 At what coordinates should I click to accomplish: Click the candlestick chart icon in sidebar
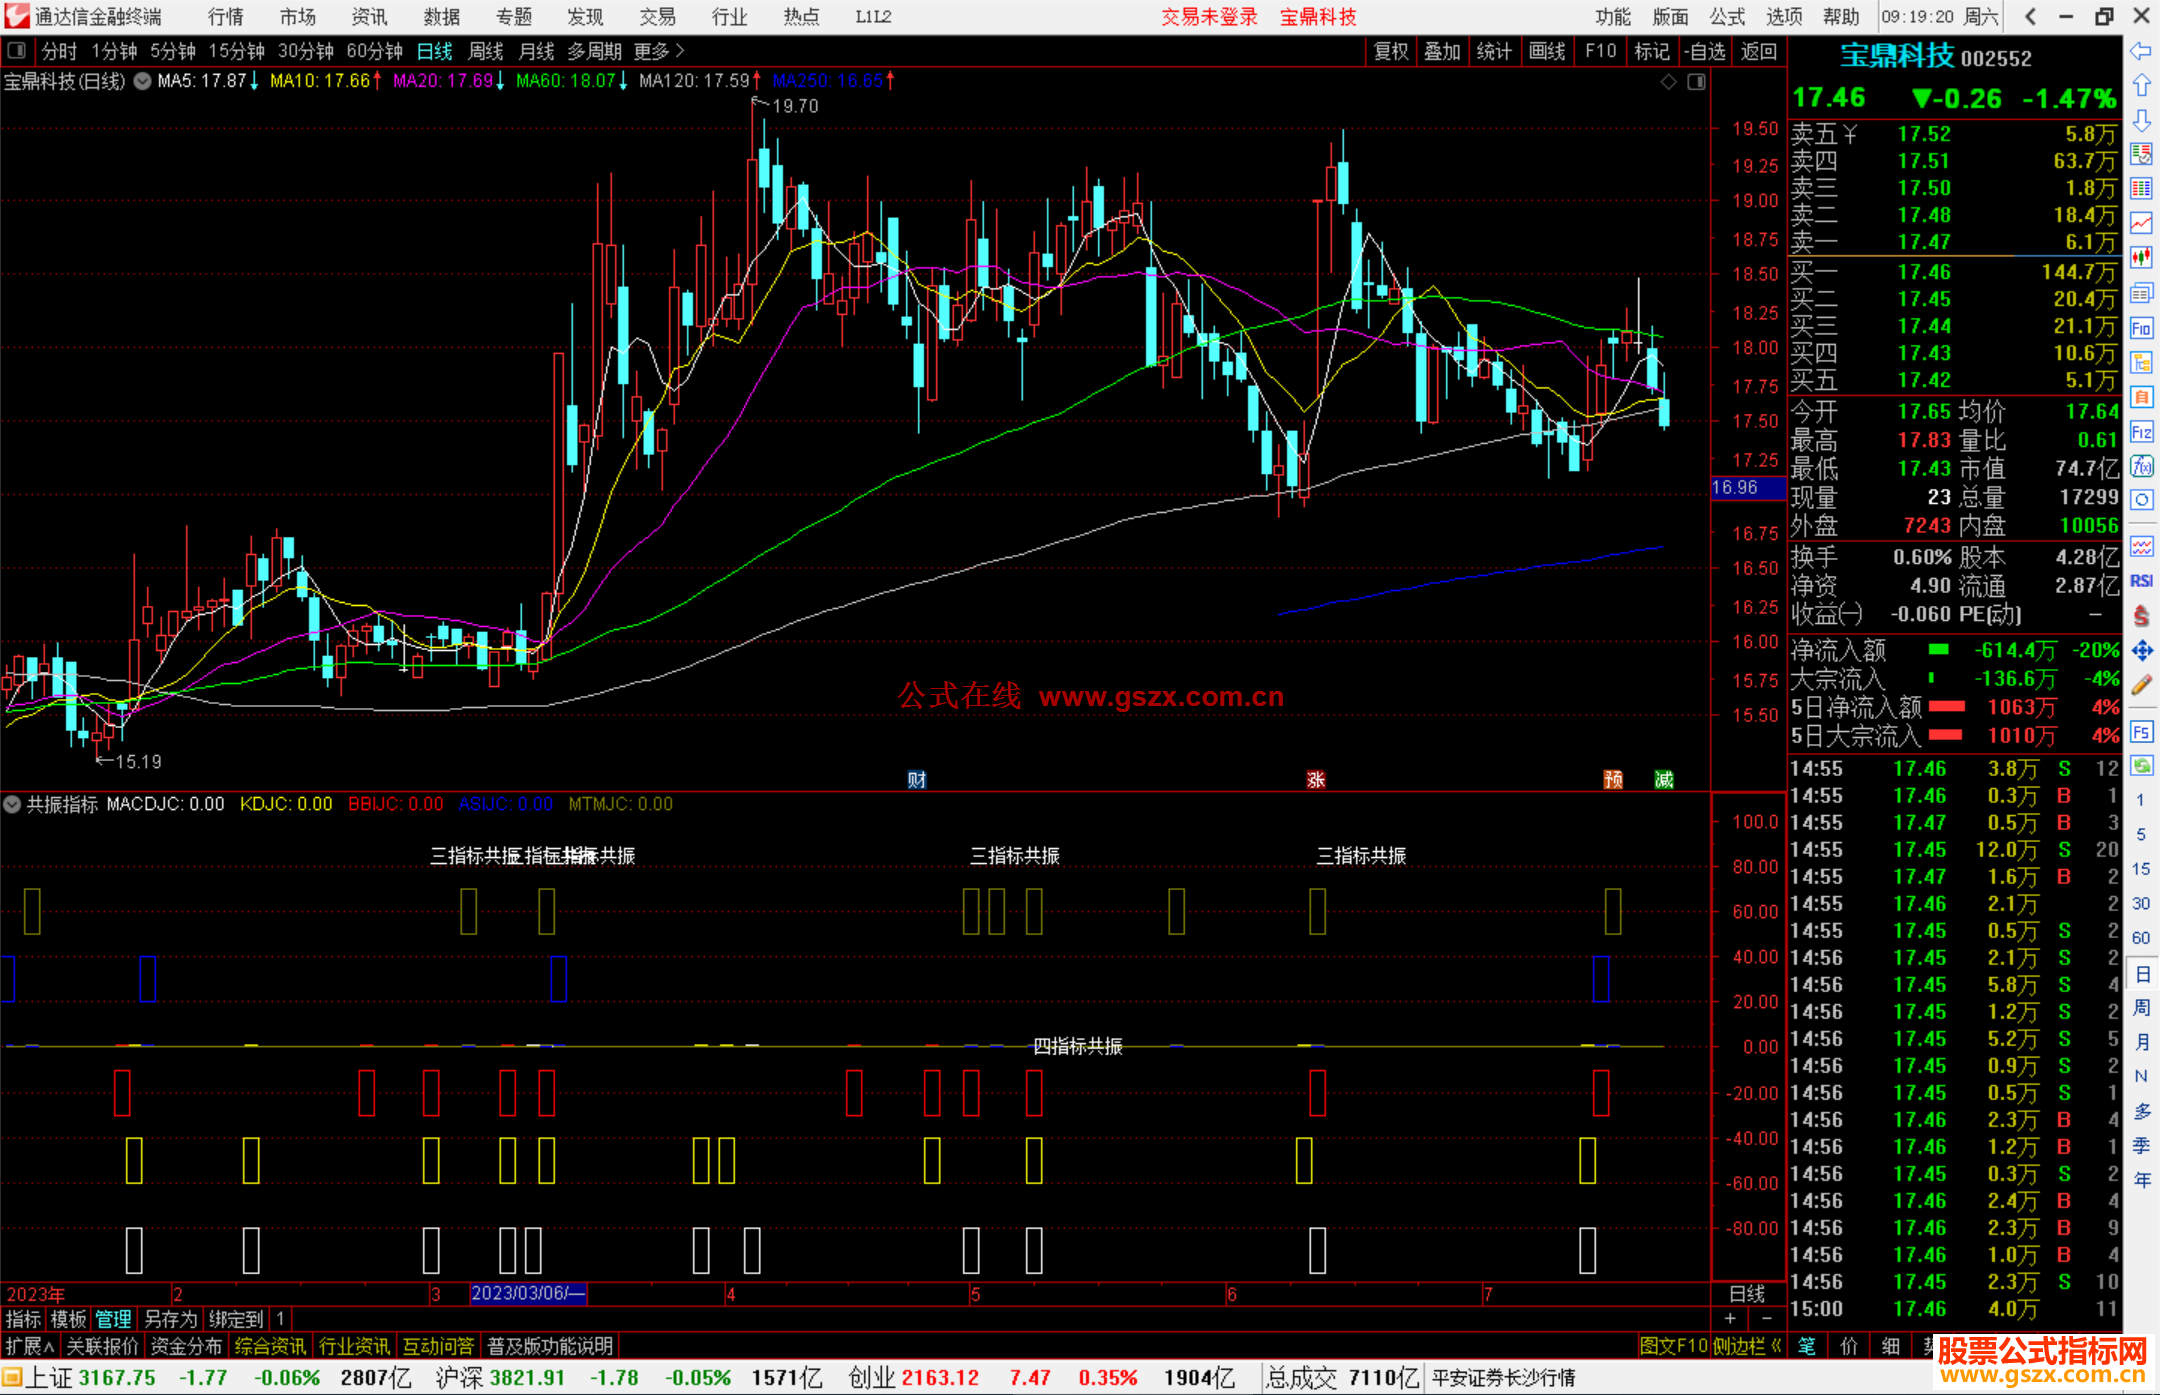click(x=2141, y=258)
